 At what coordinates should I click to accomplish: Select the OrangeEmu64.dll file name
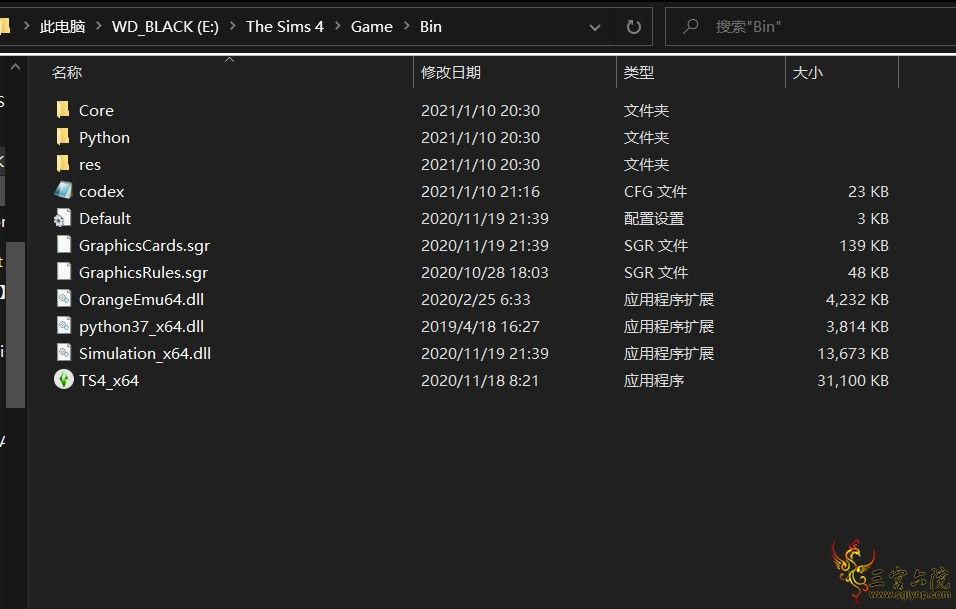click(x=141, y=299)
